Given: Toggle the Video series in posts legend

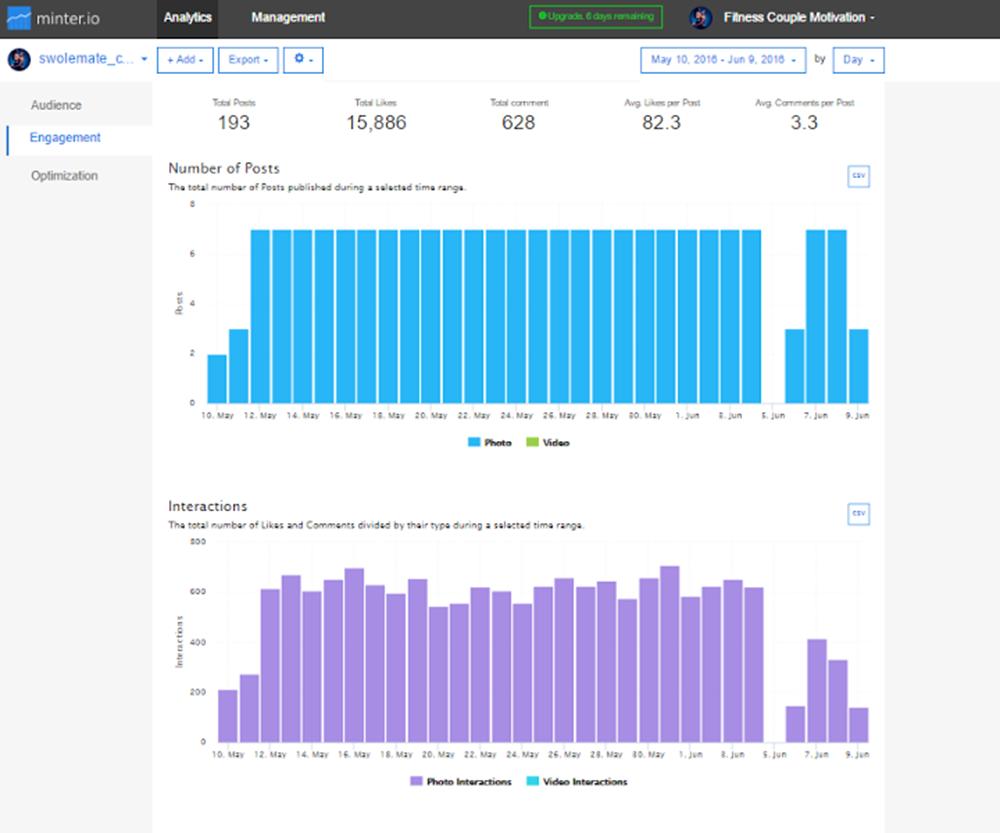Looking at the screenshot, I should [x=548, y=442].
